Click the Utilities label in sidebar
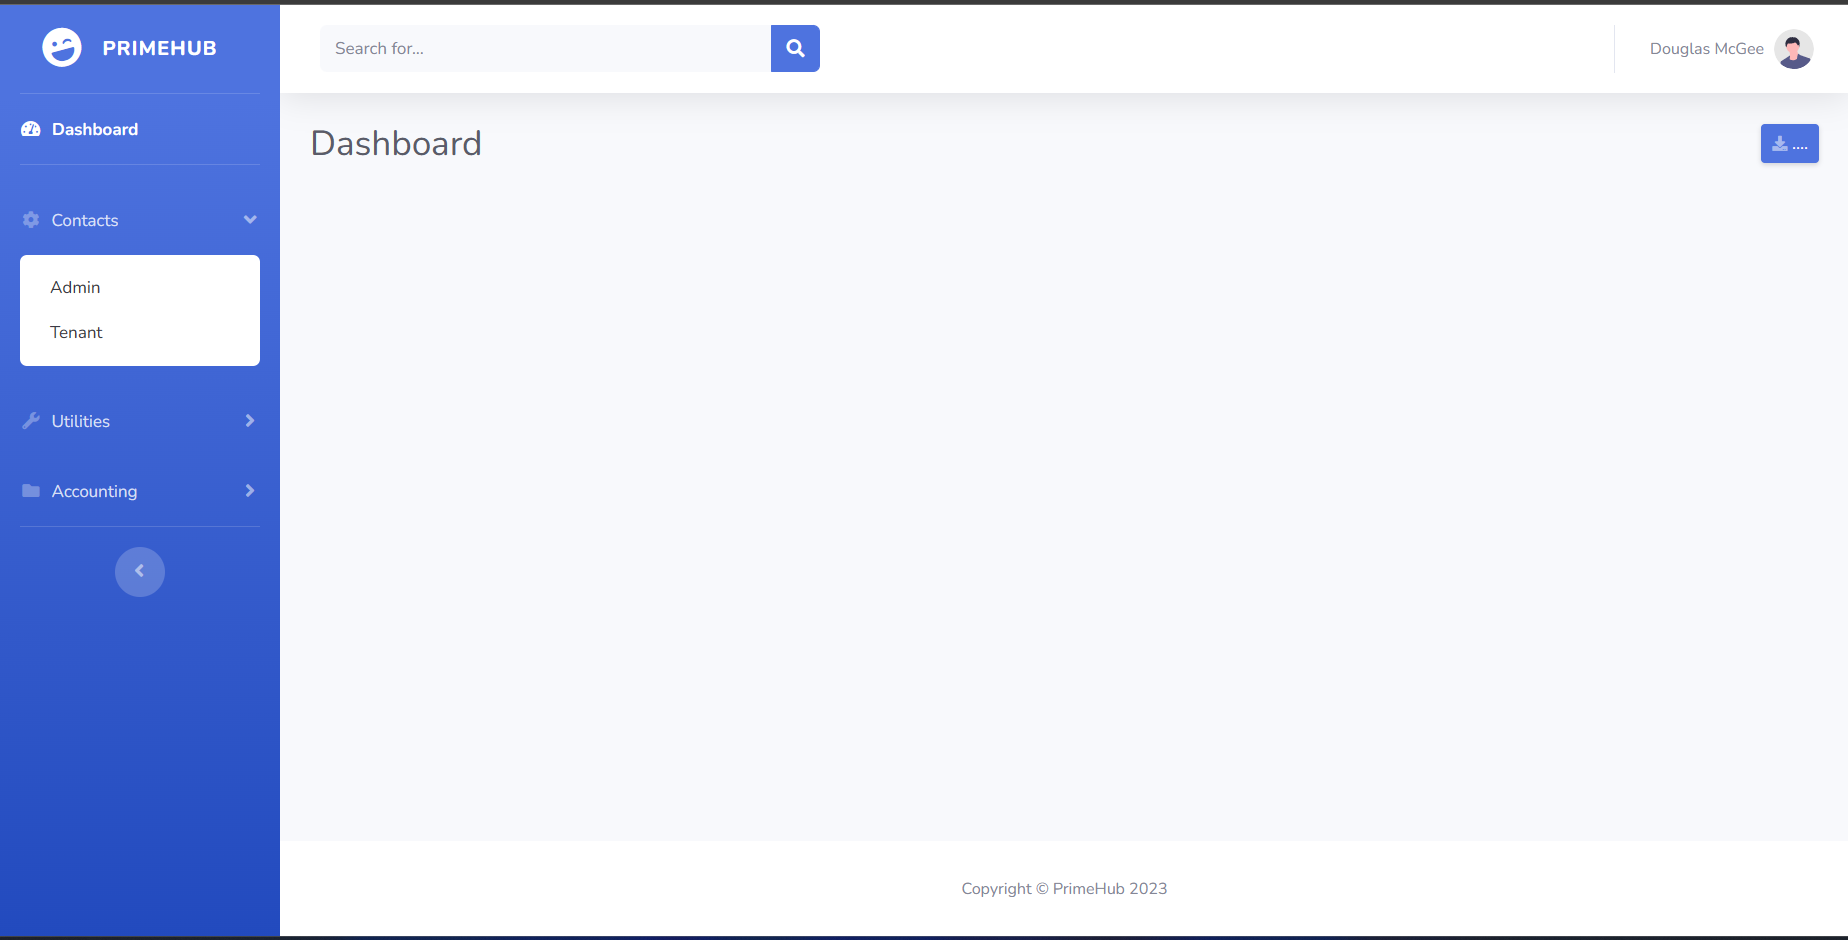The height and width of the screenshot is (940, 1848). (81, 421)
